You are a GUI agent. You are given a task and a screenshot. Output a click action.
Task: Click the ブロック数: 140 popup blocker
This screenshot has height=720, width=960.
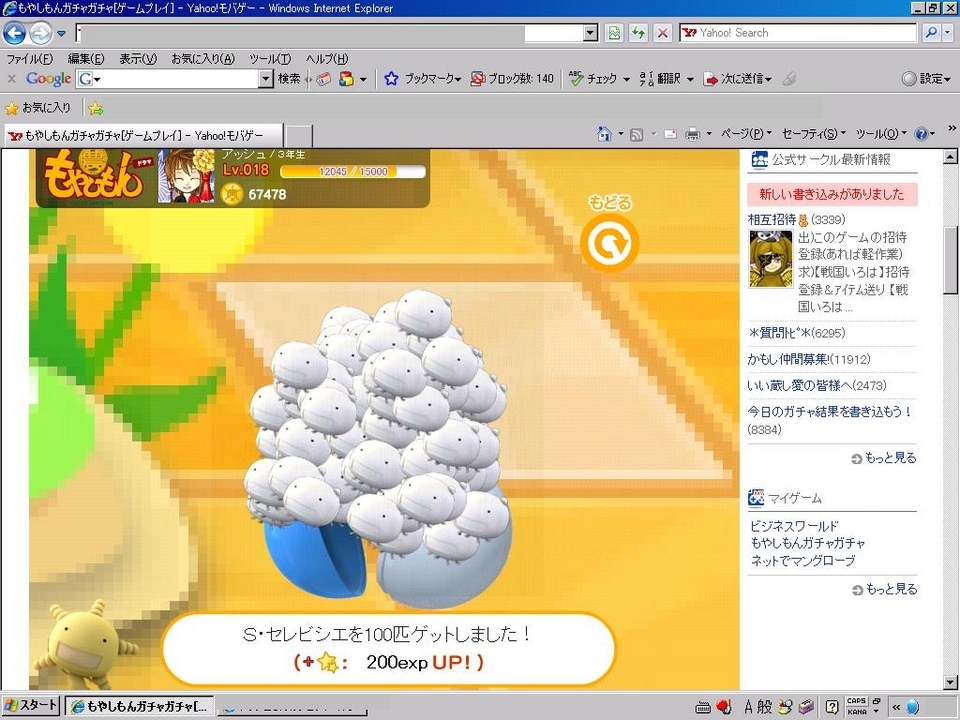click(512, 78)
